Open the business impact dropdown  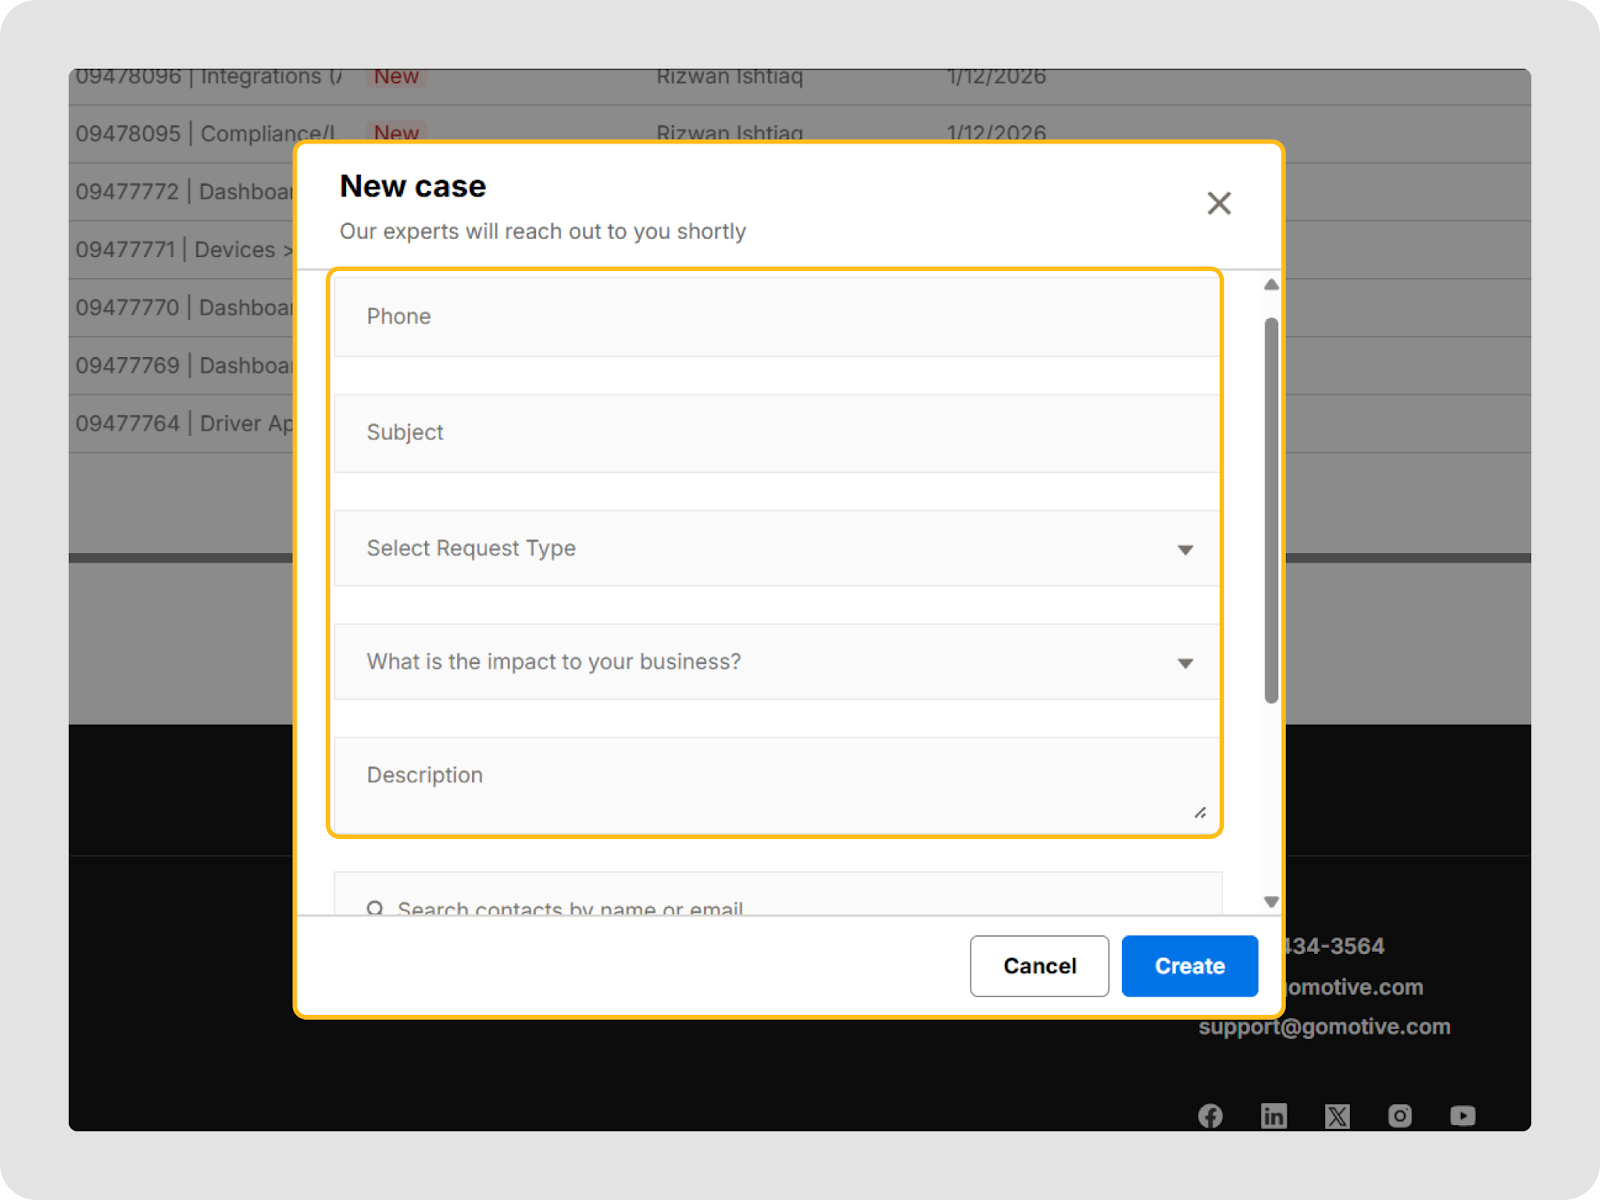point(1185,663)
